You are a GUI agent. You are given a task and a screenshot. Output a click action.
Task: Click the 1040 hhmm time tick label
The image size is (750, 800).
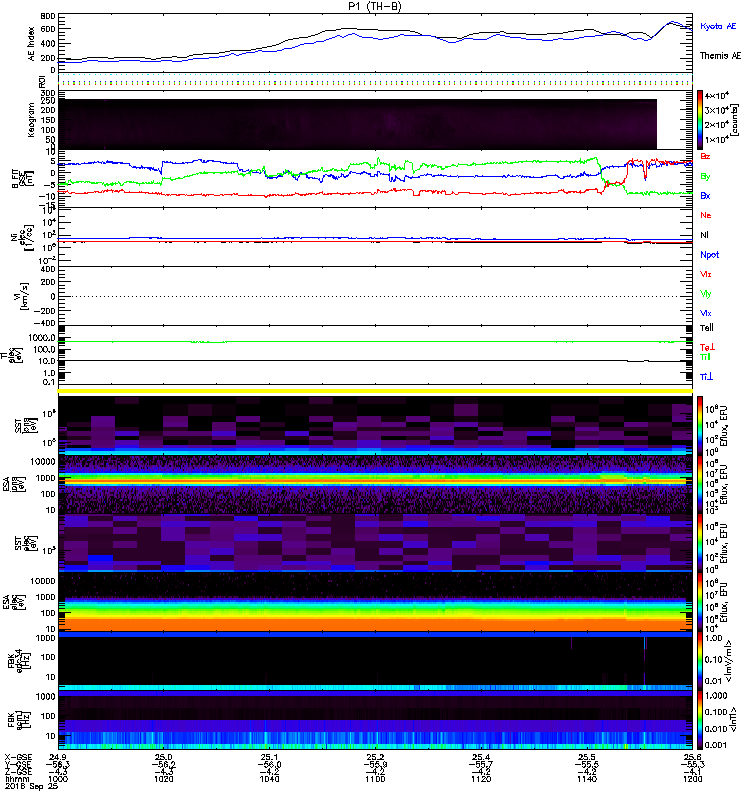click(269, 779)
